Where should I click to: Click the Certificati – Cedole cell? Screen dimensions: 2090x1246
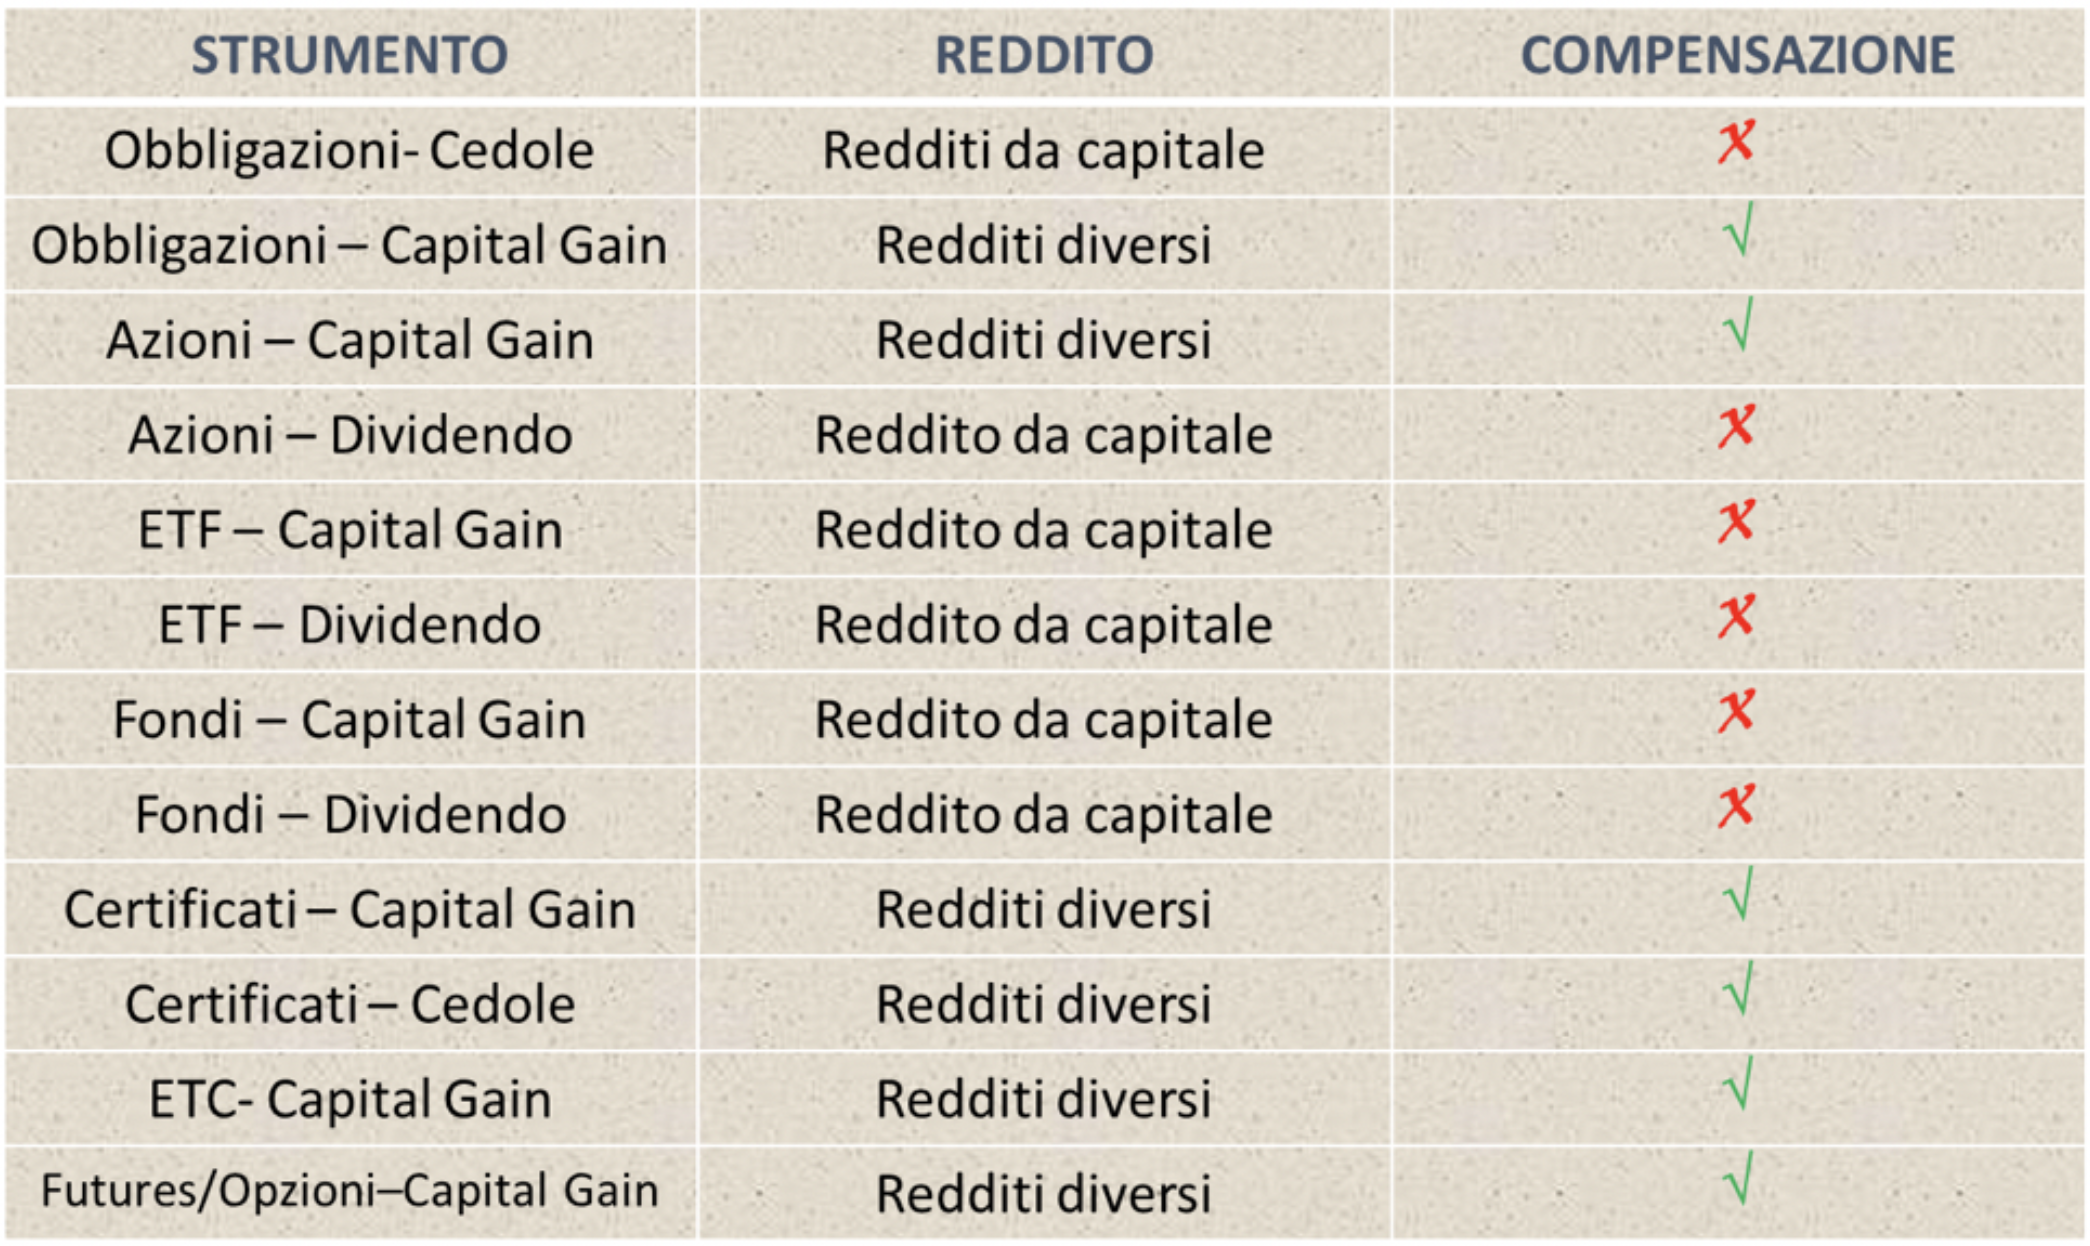pyautogui.click(x=350, y=1004)
